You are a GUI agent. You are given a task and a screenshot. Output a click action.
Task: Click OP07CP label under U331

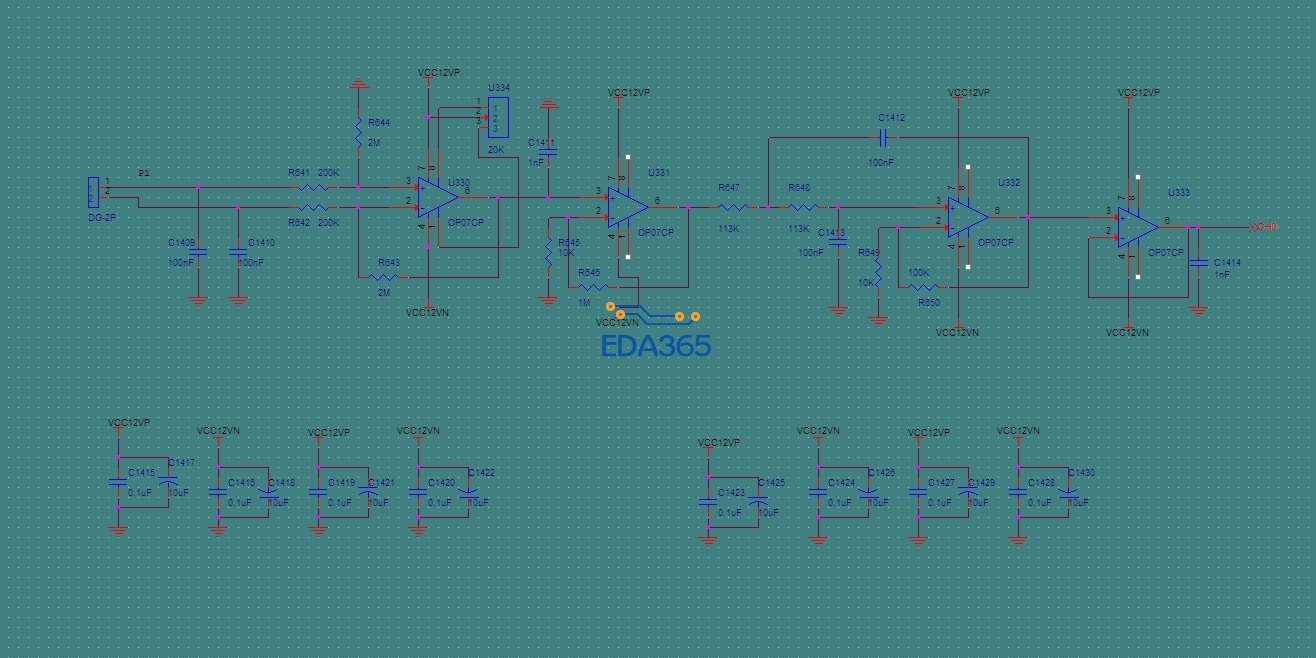[656, 233]
